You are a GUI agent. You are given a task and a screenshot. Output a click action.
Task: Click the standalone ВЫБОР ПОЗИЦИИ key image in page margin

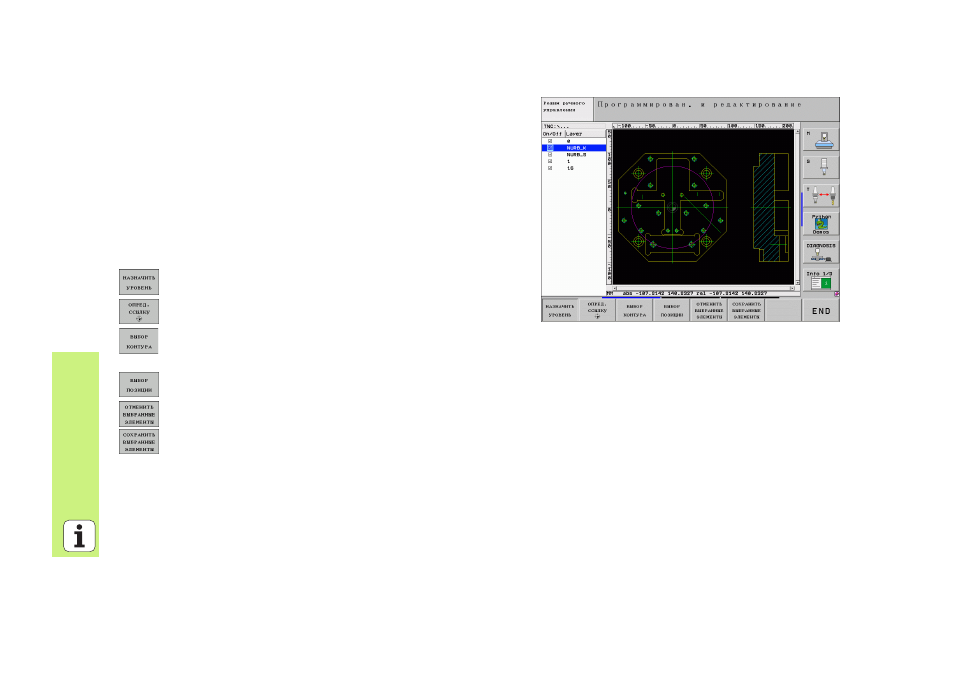(139, 385)
